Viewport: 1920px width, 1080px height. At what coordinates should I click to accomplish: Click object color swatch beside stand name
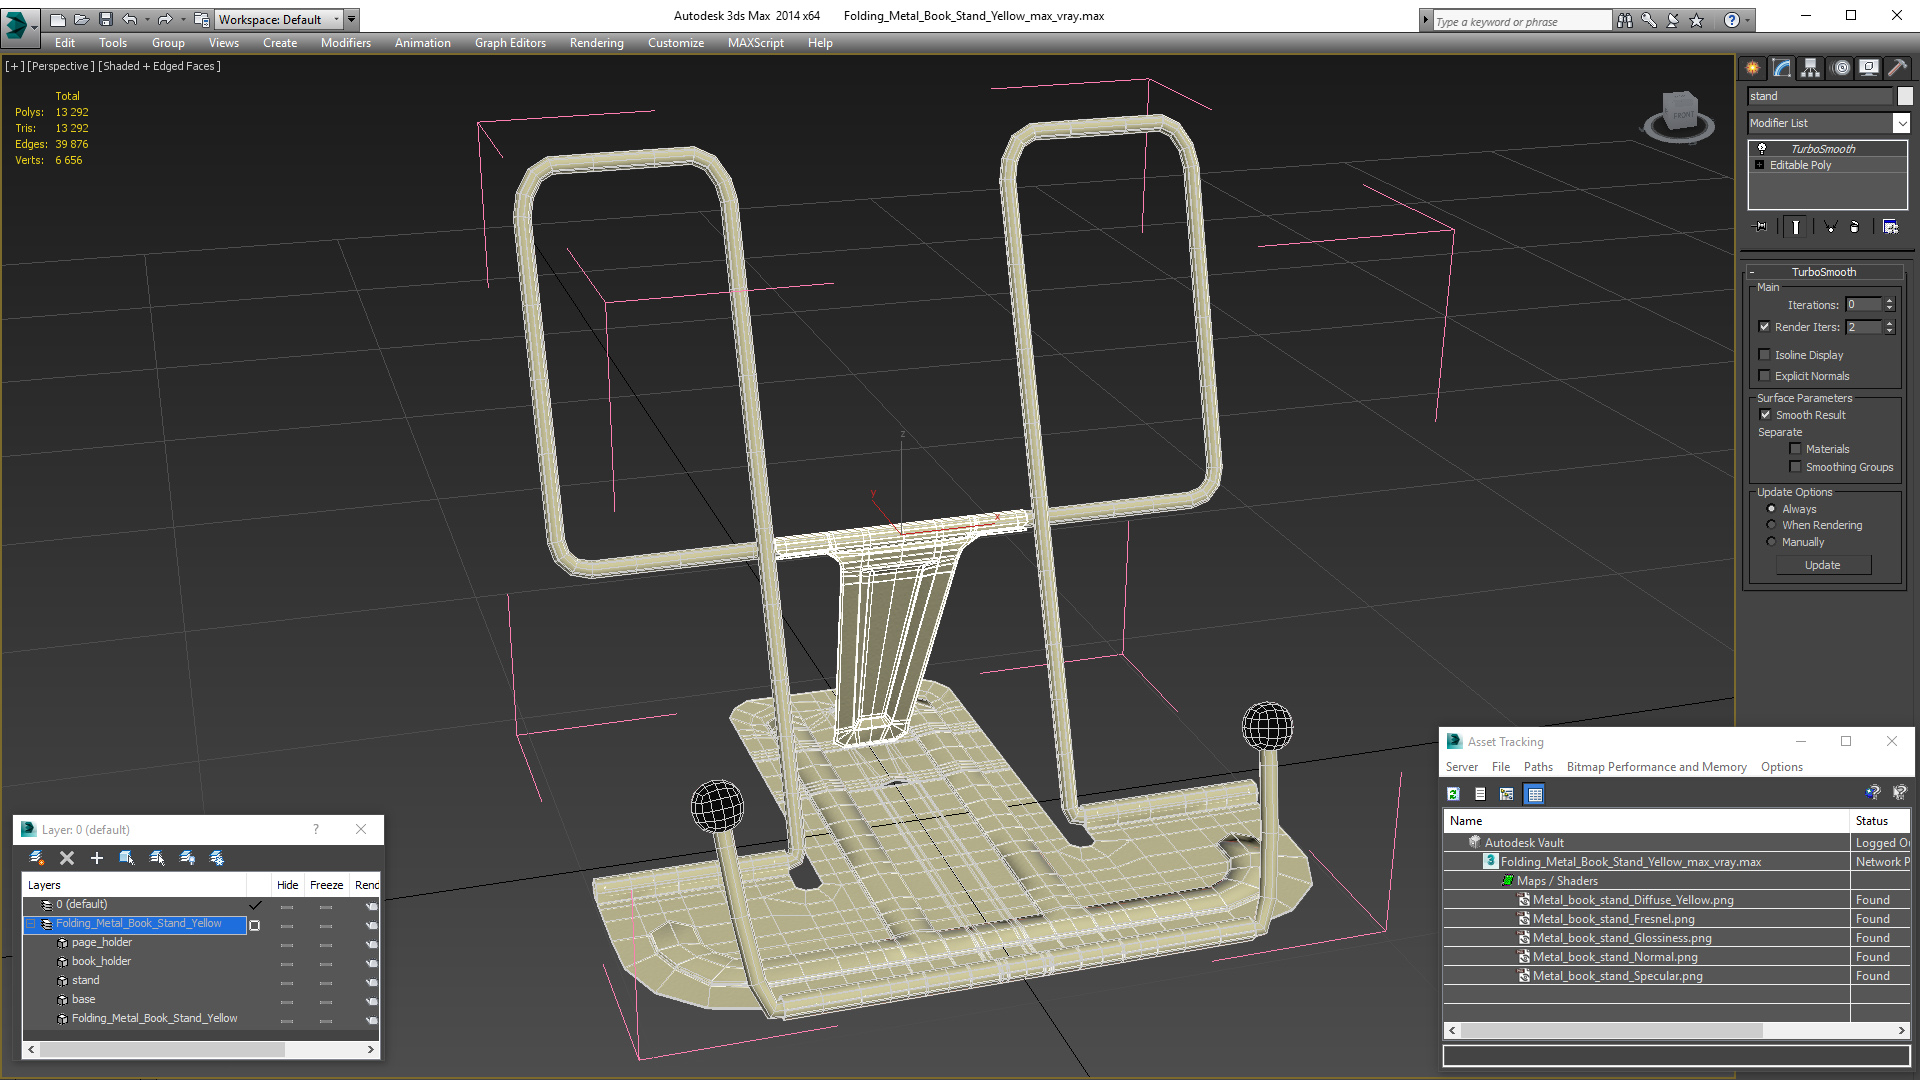pos(1905,96)
